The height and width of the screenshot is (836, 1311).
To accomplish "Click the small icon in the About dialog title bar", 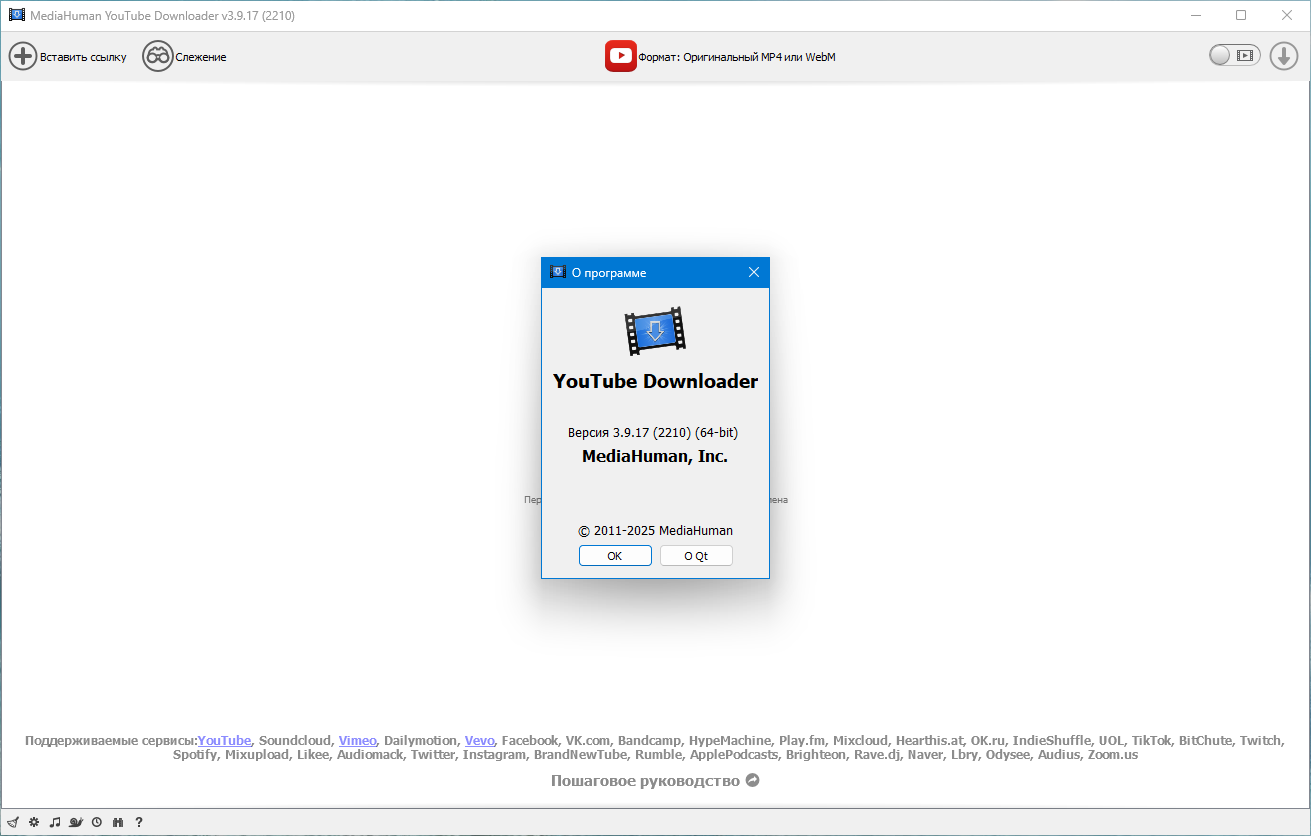I will (x=558, y=272).
